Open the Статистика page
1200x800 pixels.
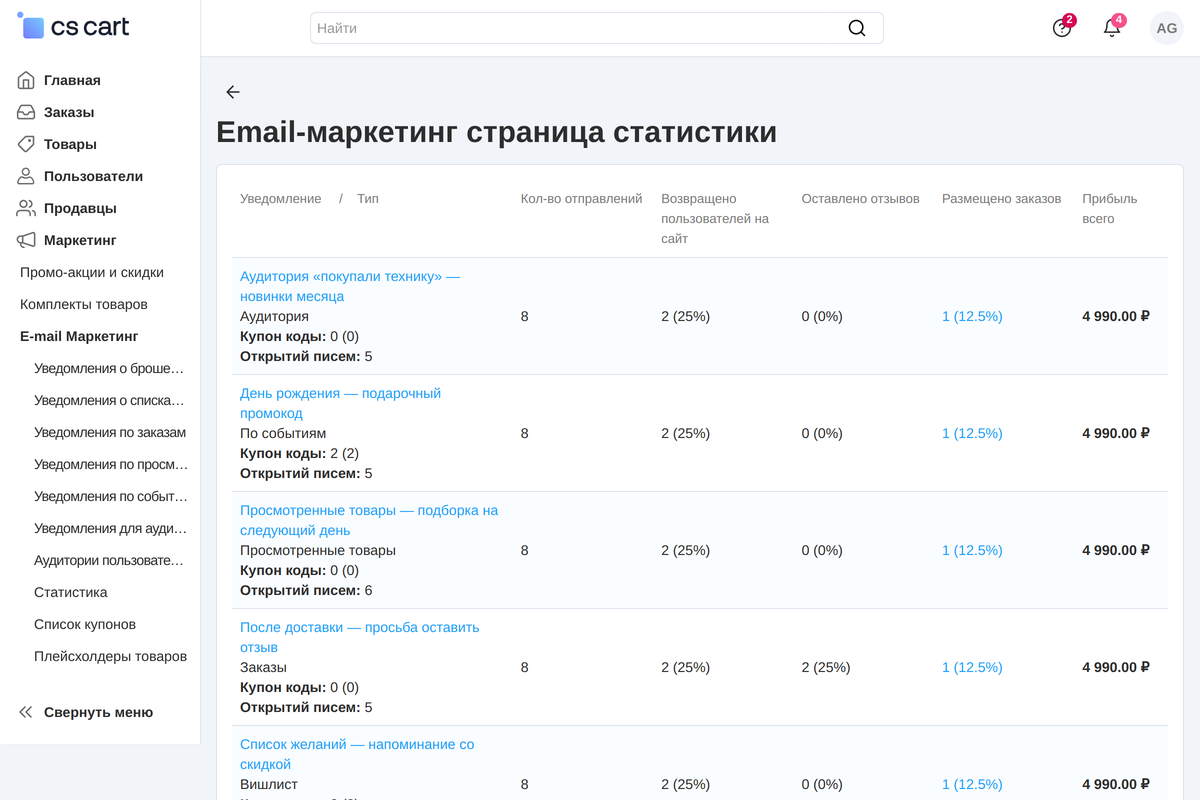71,592
